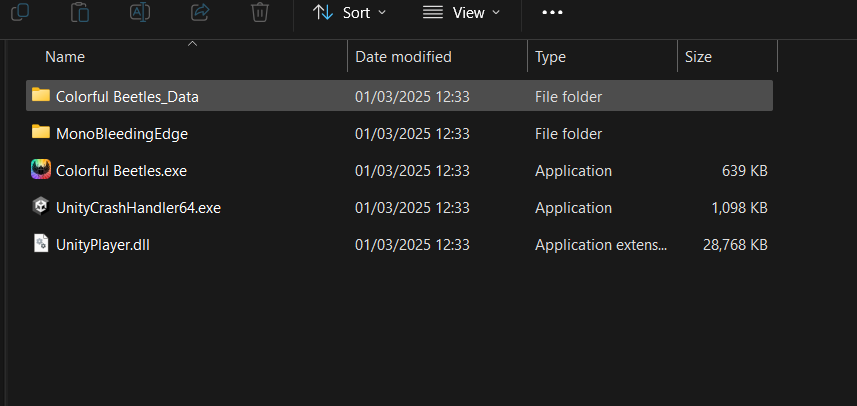Open the See more ellipsis menu

(x=551, y=13)
